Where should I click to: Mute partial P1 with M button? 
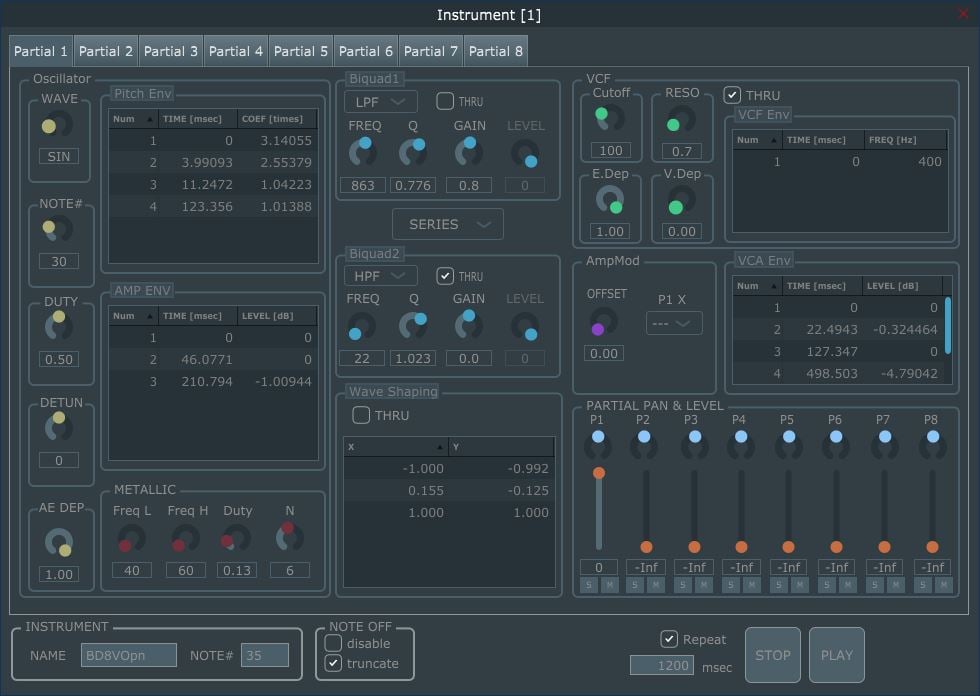[x=609, y=585]
